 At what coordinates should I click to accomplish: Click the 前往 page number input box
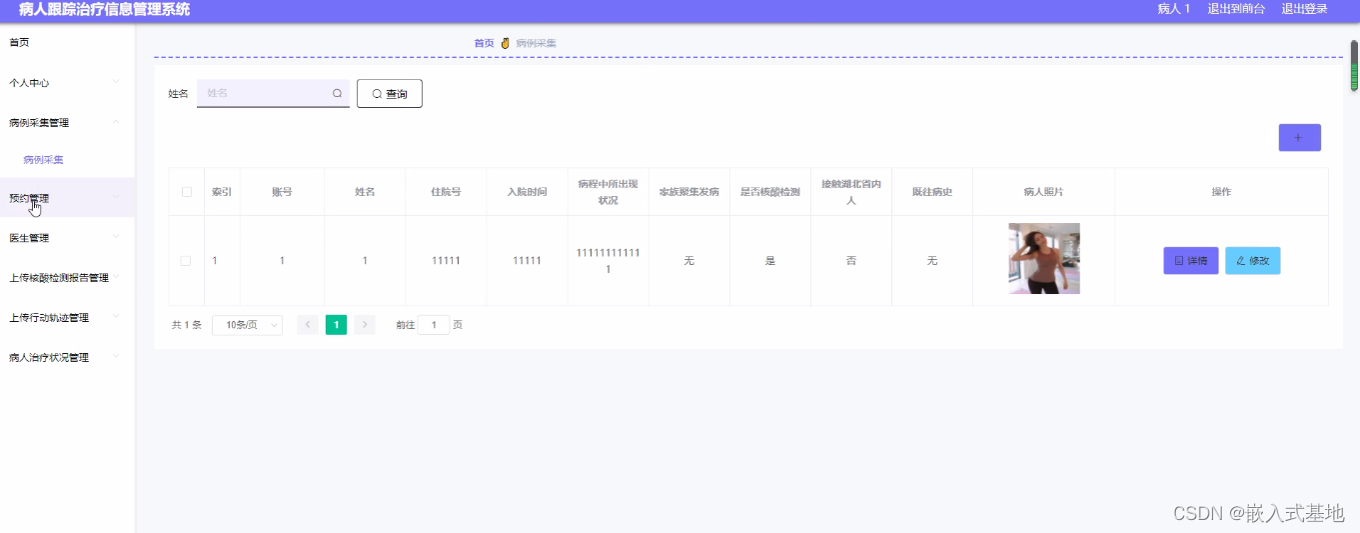click(434, 325)
